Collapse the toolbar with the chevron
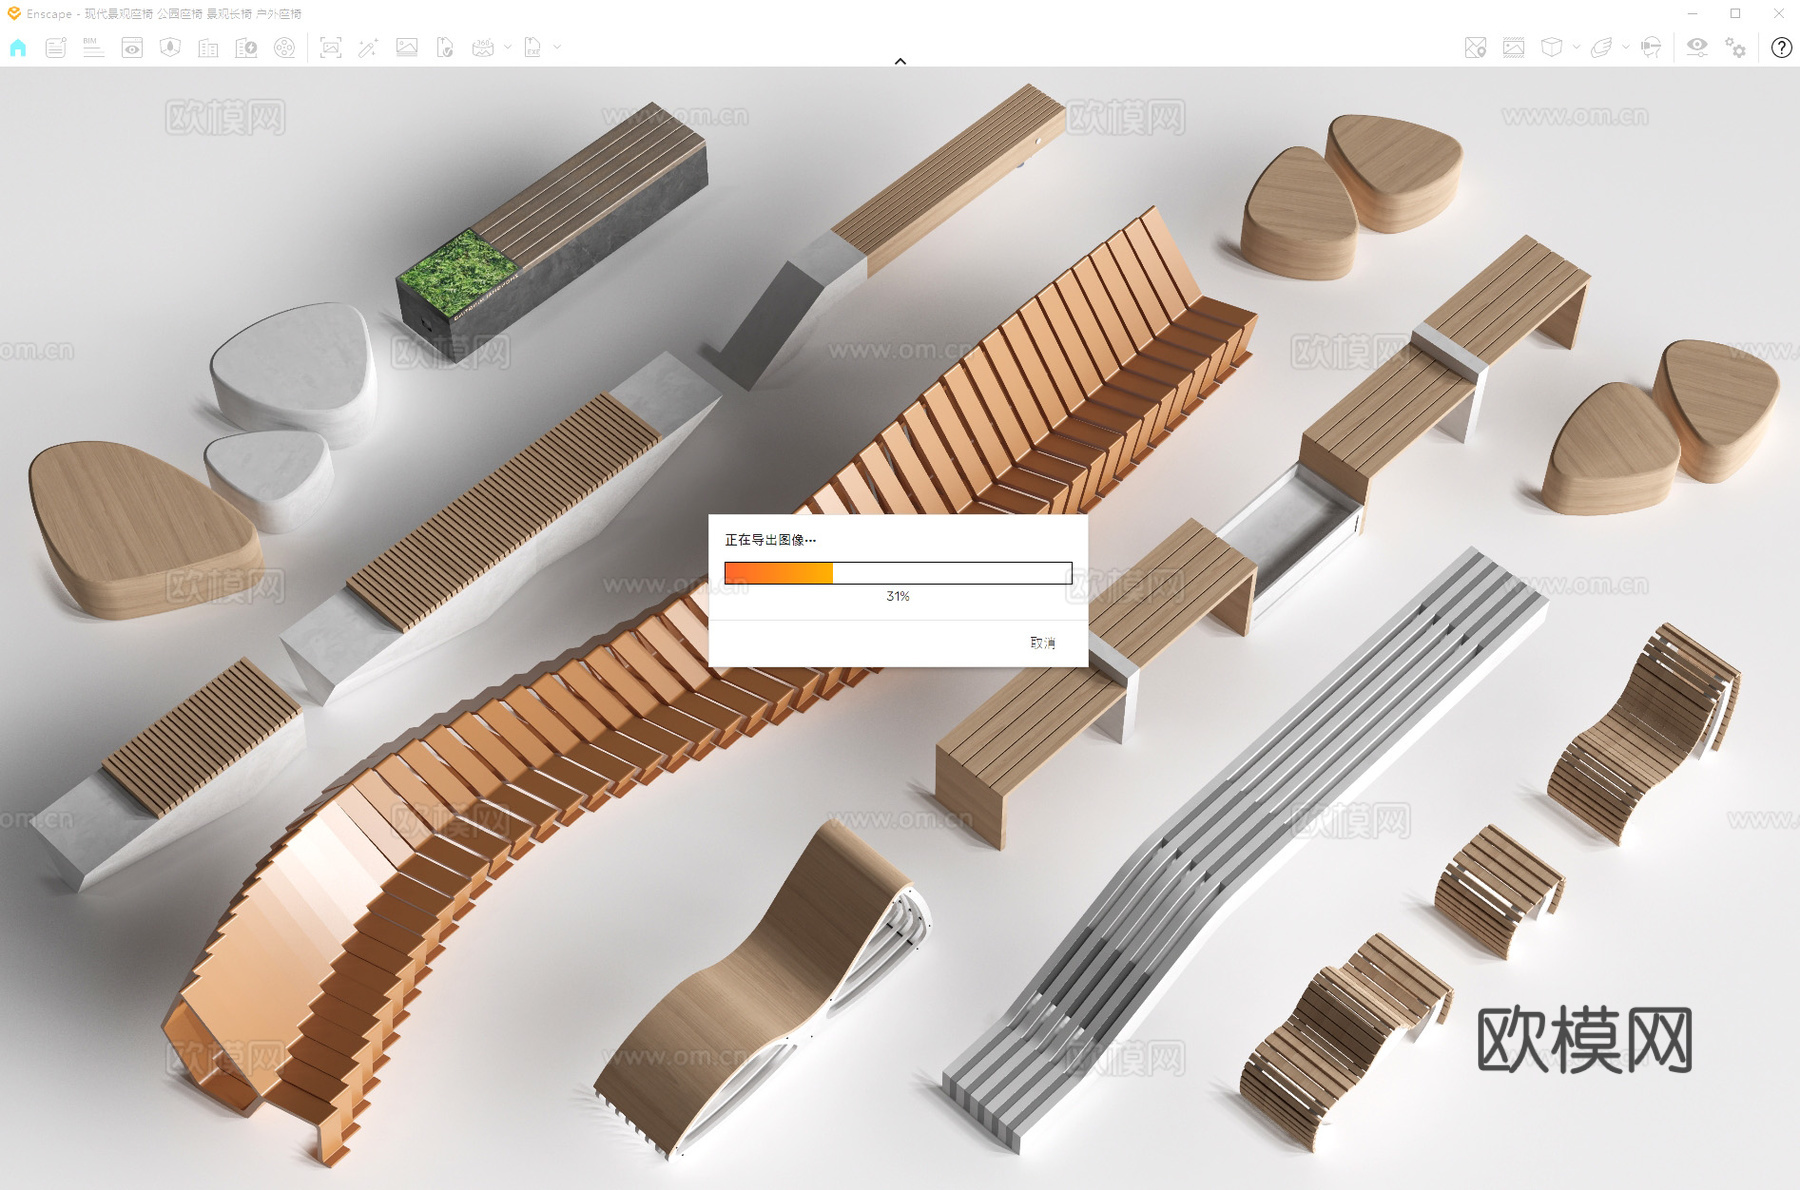 (900, 61)
